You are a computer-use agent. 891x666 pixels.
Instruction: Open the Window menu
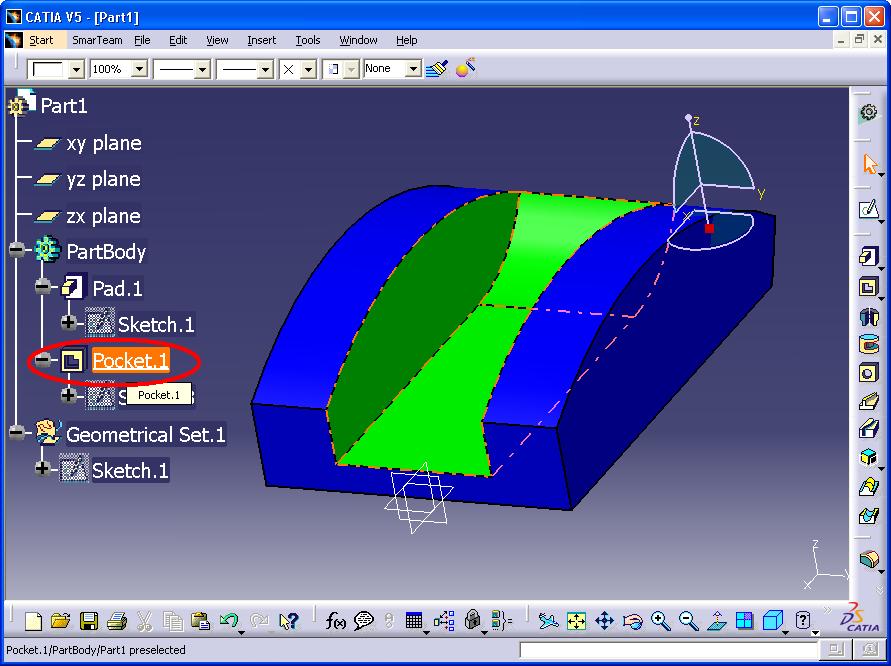358,40
